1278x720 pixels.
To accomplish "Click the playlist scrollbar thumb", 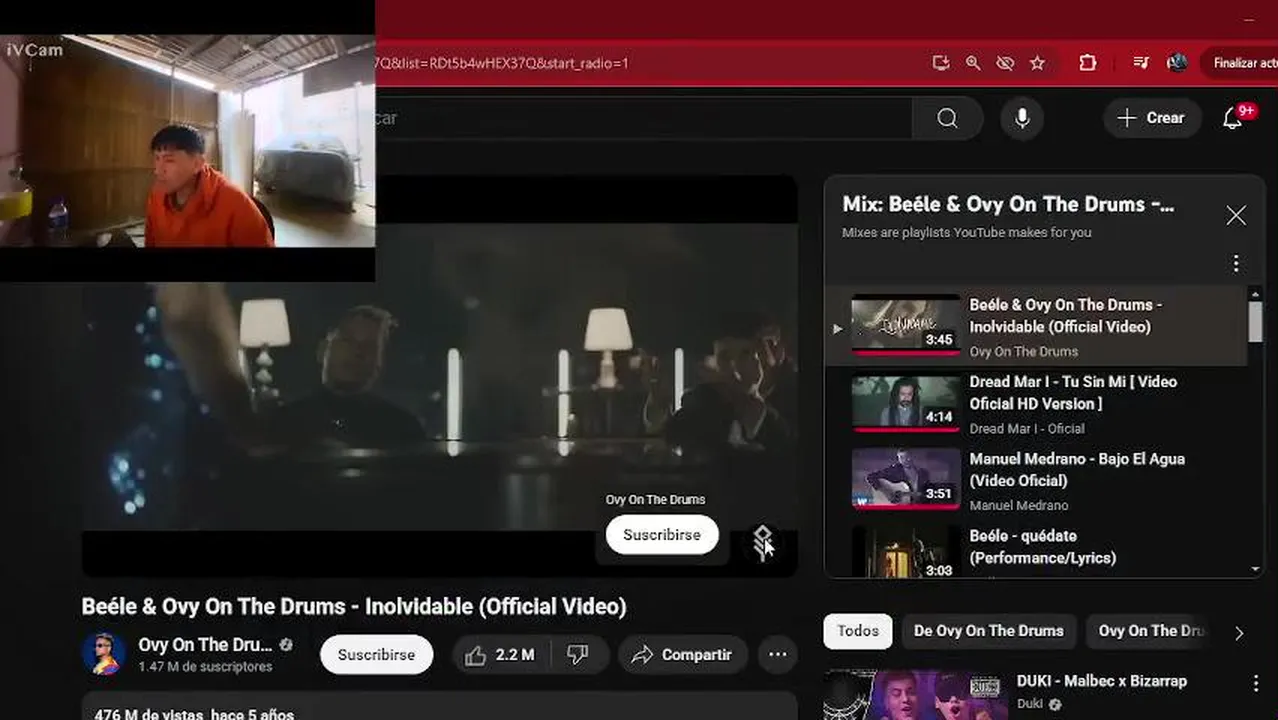I will point(1255,322).
